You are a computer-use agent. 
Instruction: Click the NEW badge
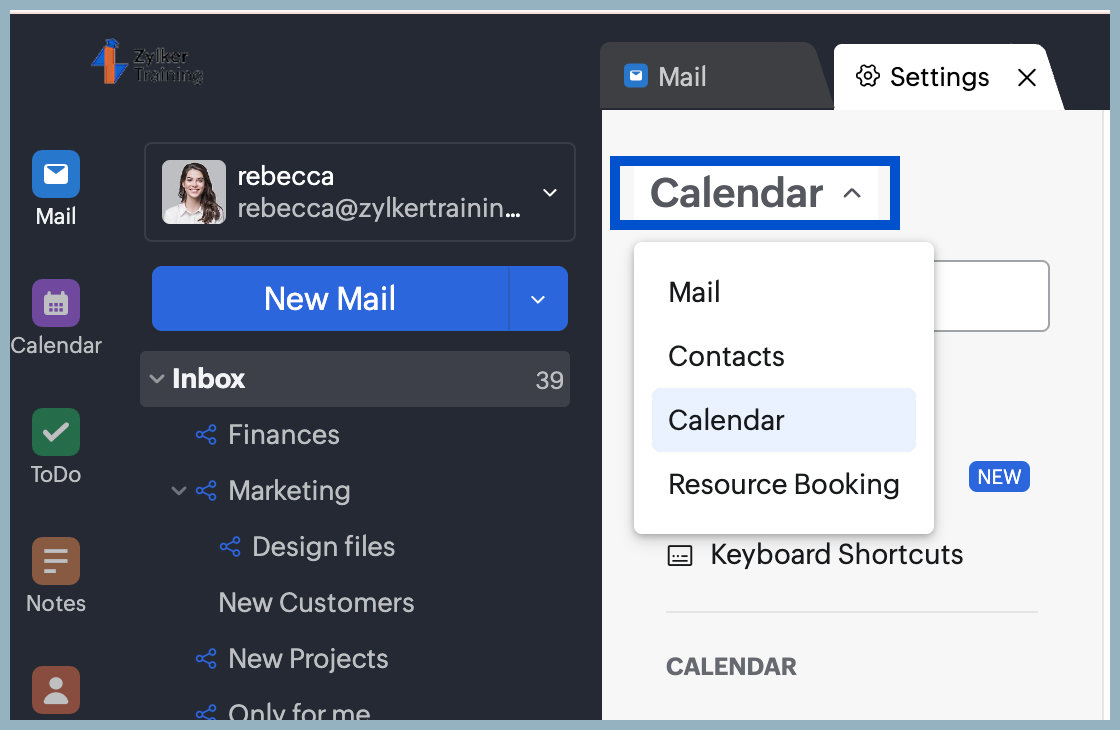(x=999, y=476)
